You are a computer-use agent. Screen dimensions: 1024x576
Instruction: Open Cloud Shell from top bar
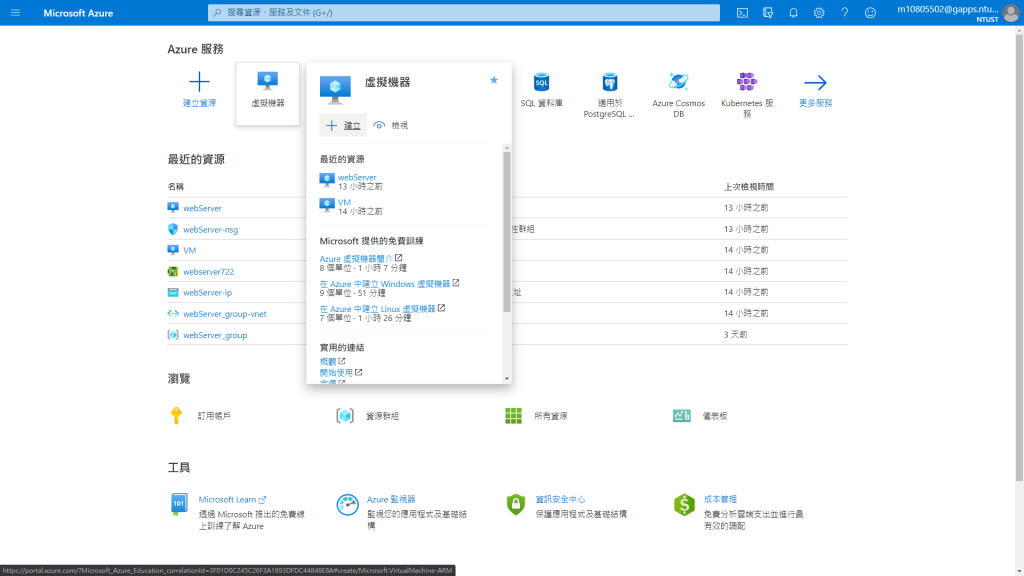pos(743,12)
